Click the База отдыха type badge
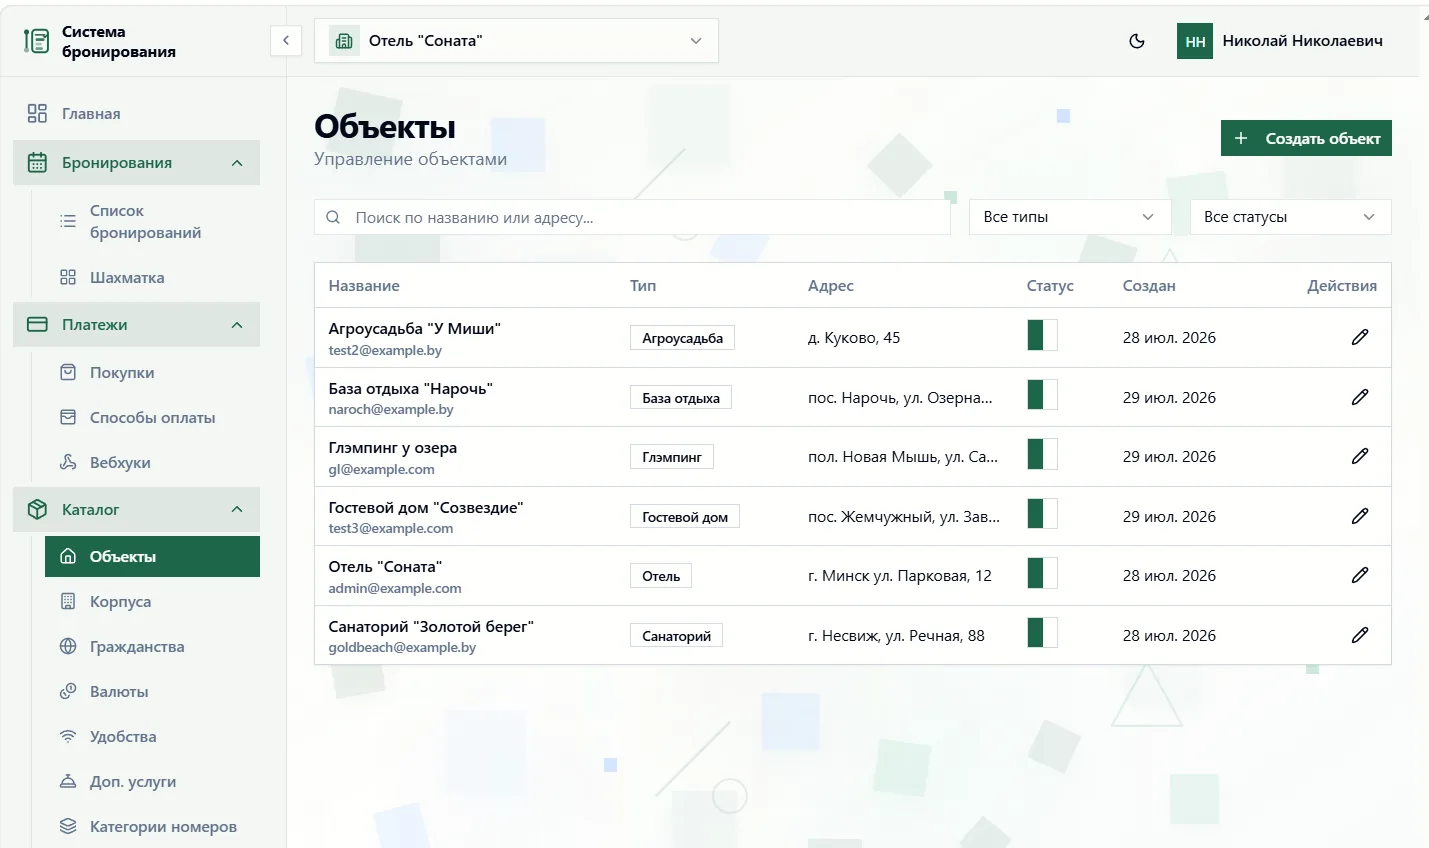The image size is (1429, 848). click(681, 398)
